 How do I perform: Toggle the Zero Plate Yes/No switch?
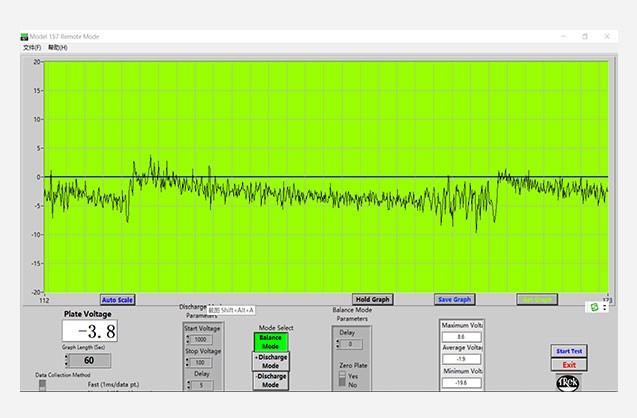[341, 378]
